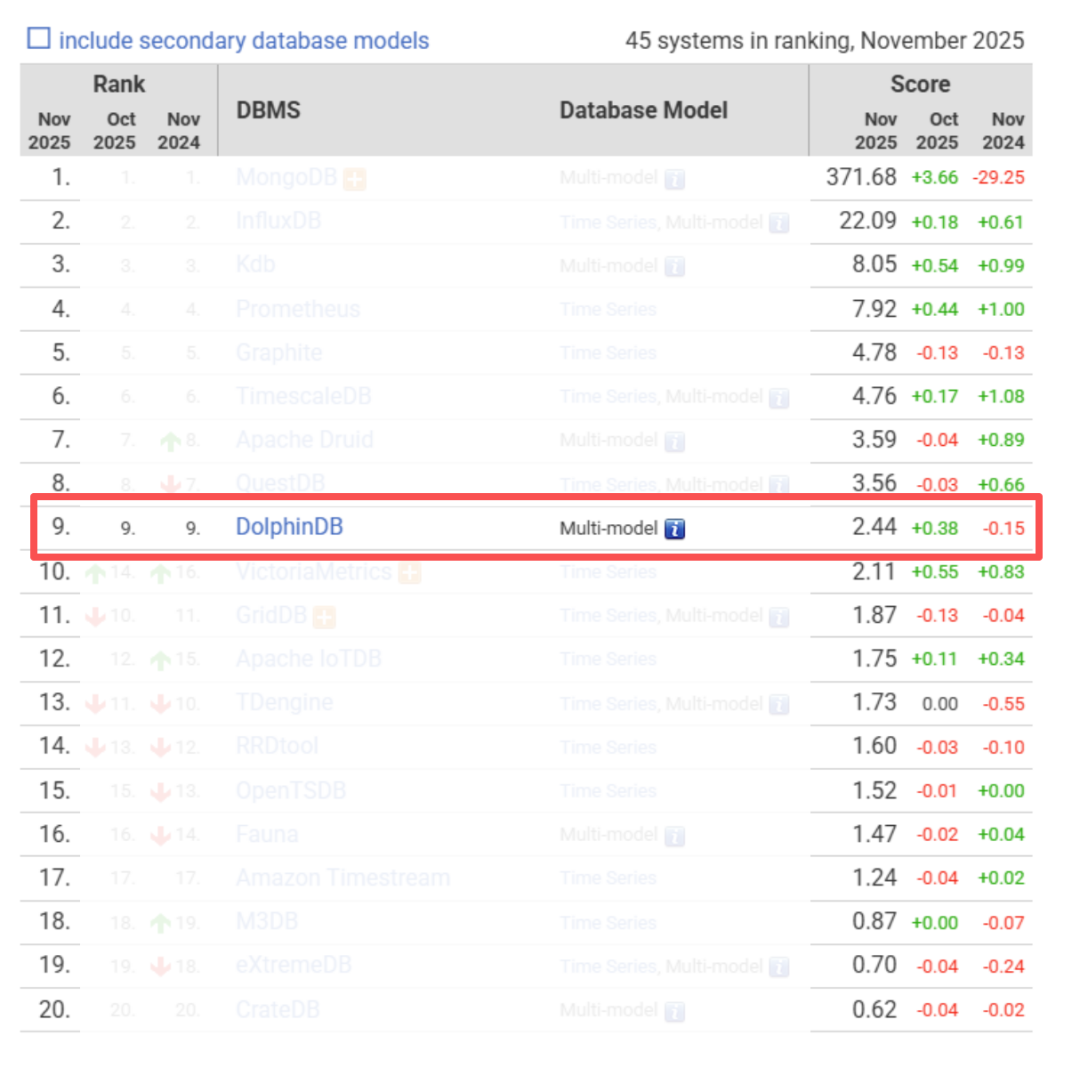Click the info icon in the eXtremeDB row
The width and height of the screenshot is (1080, 1068).
[779, 967]
